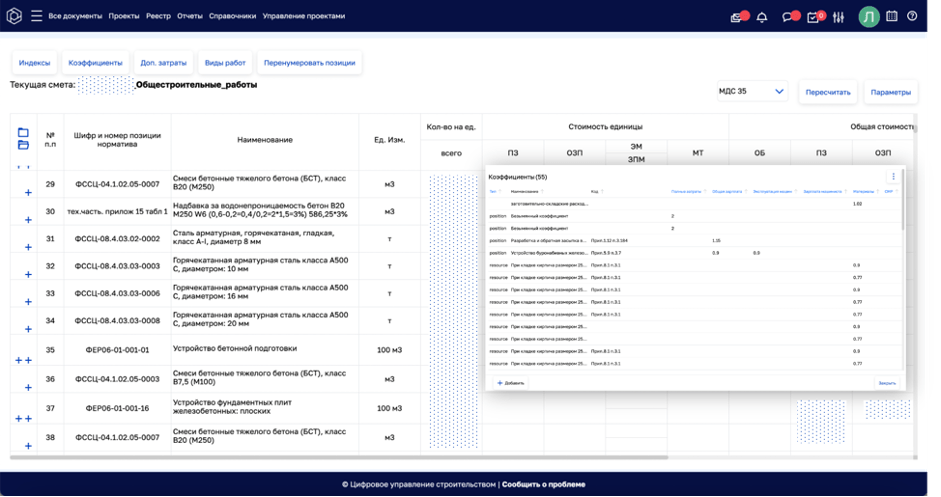Go to Управление проектами menu item
The height and width of the screenshot is (497, 941).
305,16
